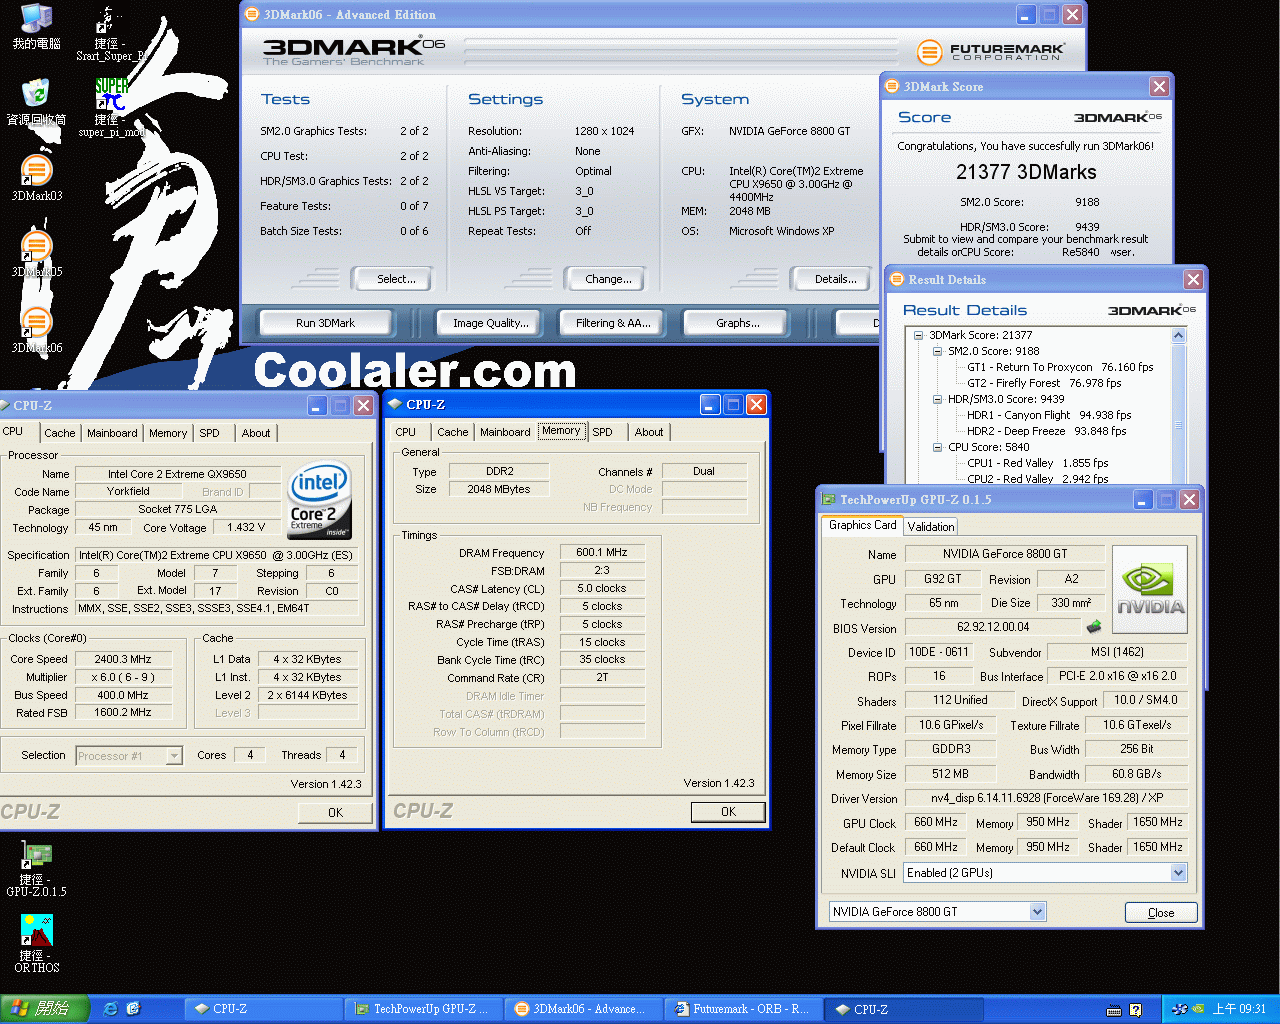This screenshot has height=1024, width=1280.
Task: Switch to Futuremark - ORB taskbar button
Action: [x=744, y=1009]
